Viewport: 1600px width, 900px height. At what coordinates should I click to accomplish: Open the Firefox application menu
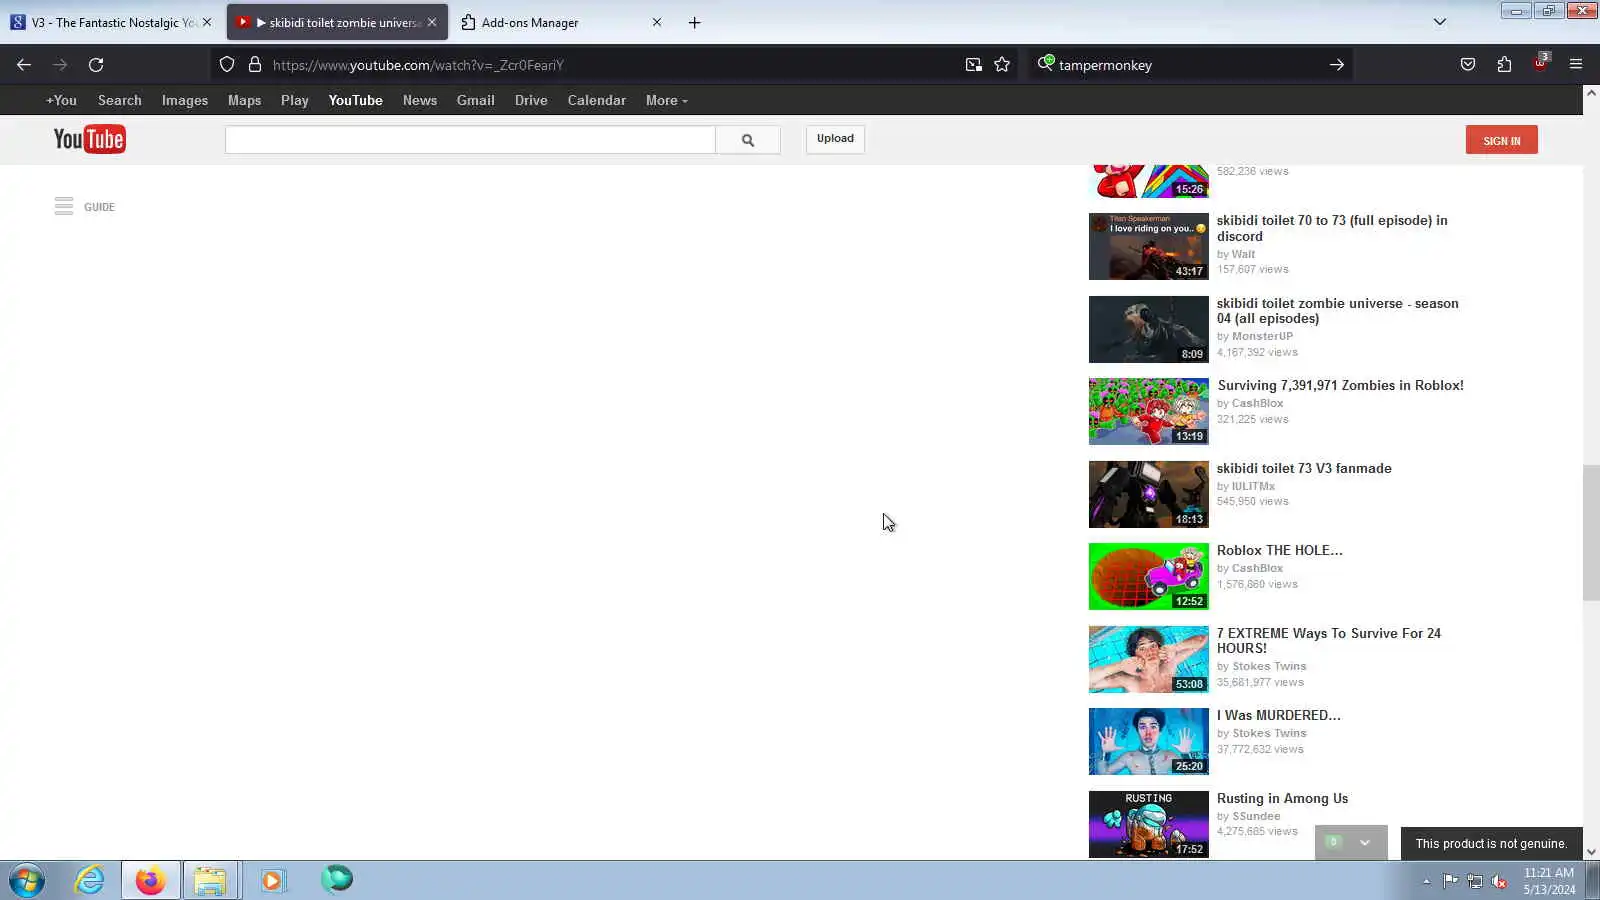click(1576, 65)
